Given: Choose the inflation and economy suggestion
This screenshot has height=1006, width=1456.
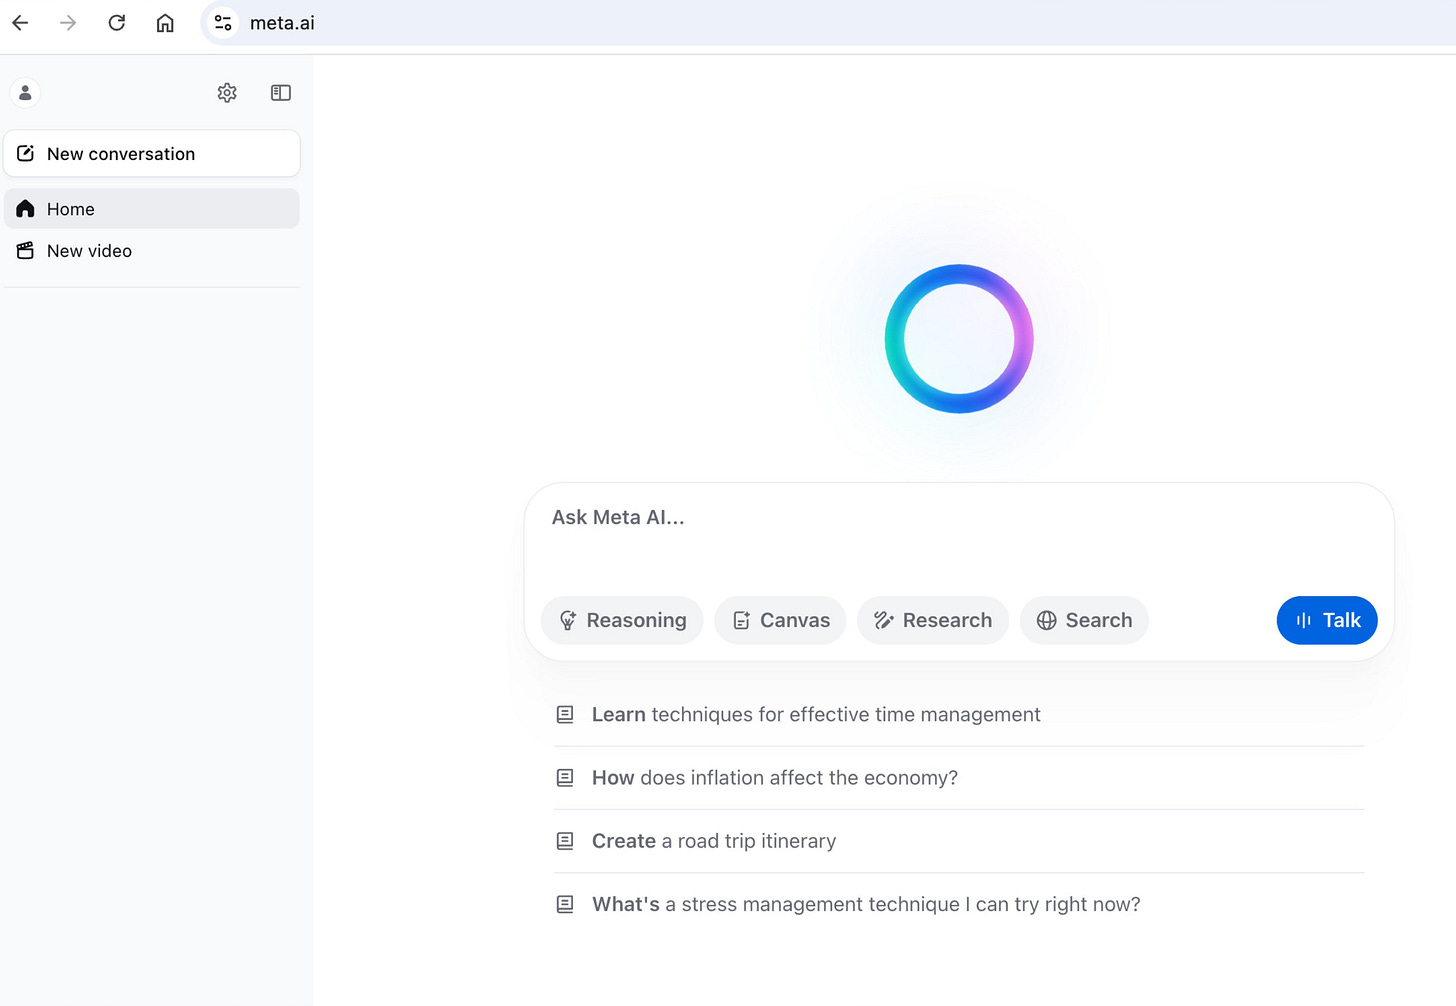Looking at the screenshot, I should (959, 778).
